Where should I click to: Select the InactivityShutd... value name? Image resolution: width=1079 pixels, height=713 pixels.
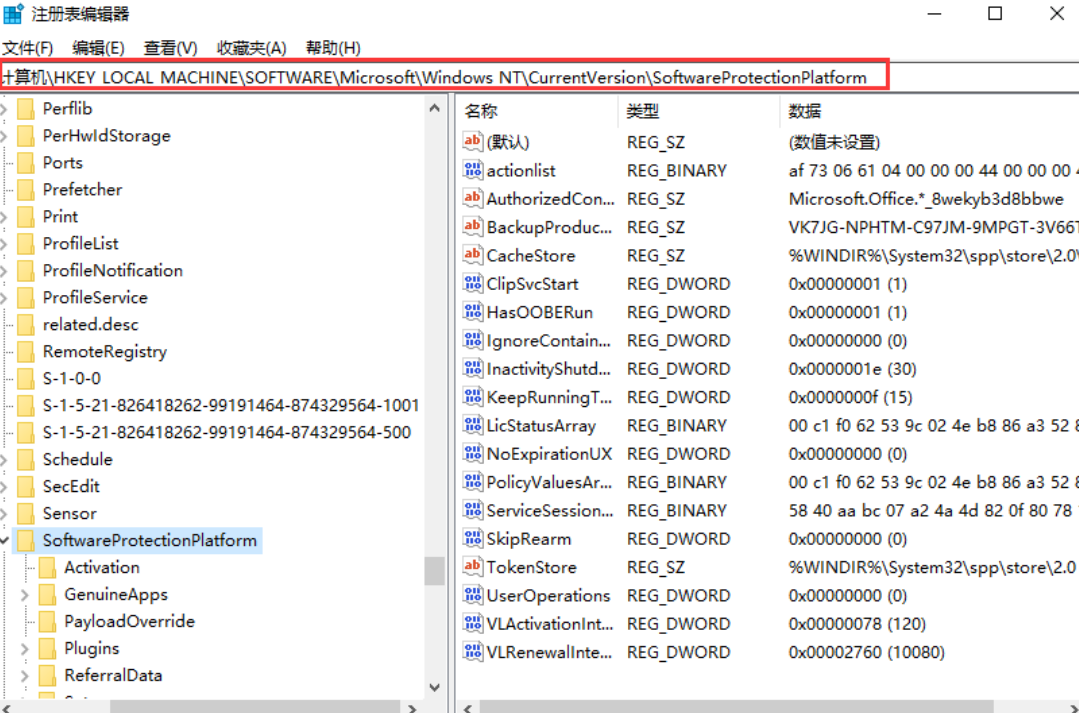click(x=548, y=369)
